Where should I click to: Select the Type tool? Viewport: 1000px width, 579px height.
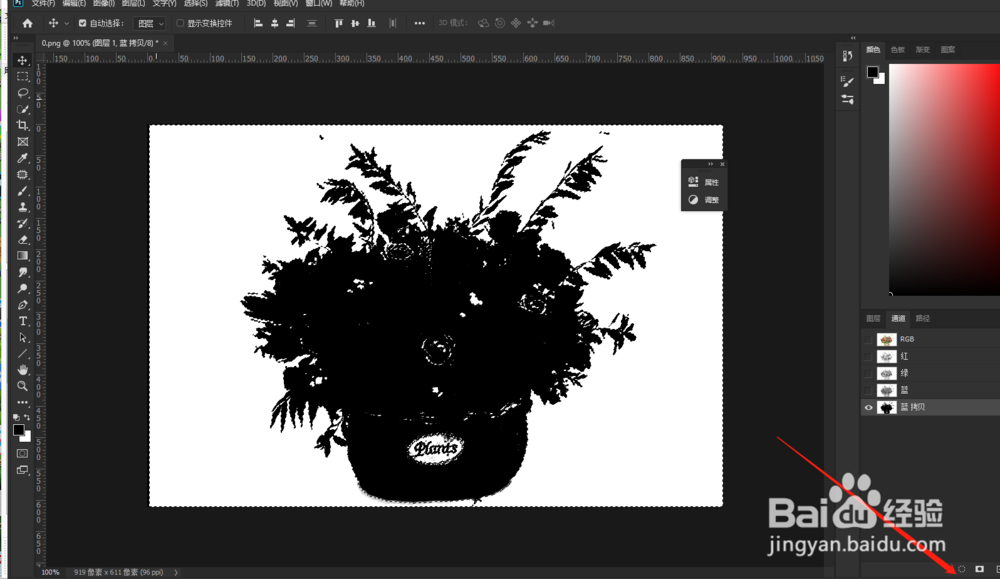(x=22, y=321)
